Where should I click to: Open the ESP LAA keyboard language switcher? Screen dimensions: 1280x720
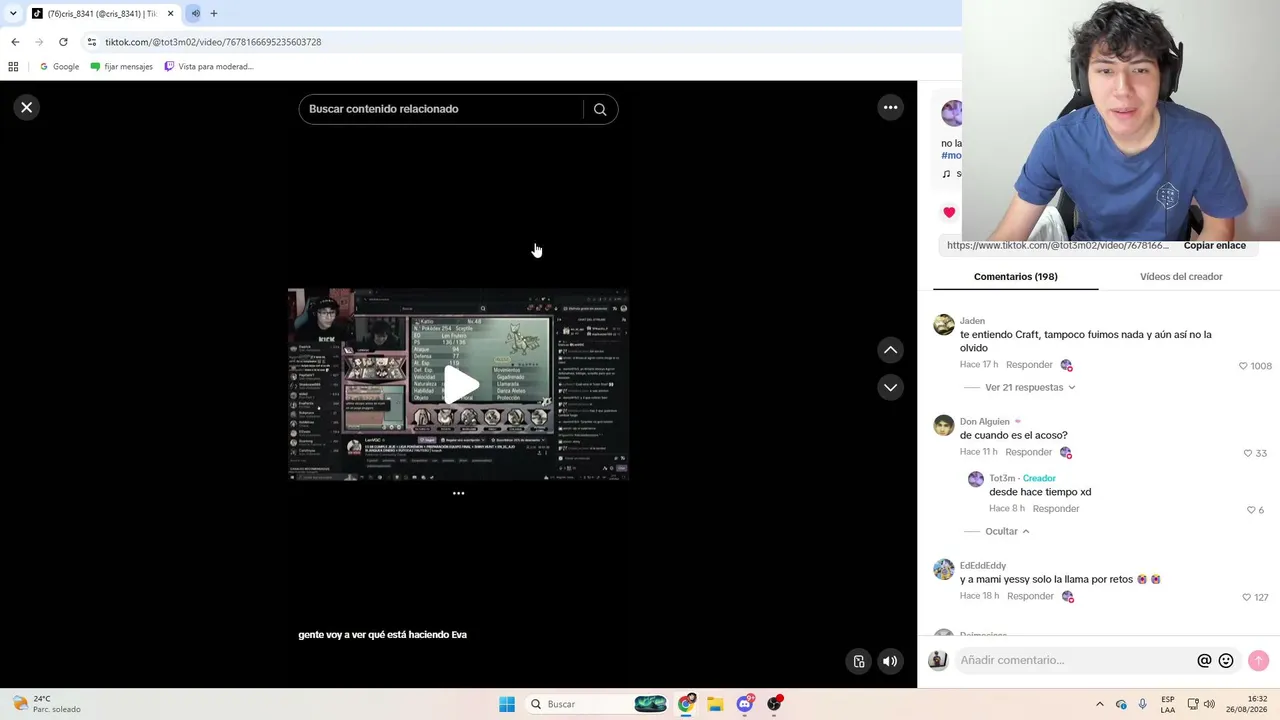(x=1168, y=704)
